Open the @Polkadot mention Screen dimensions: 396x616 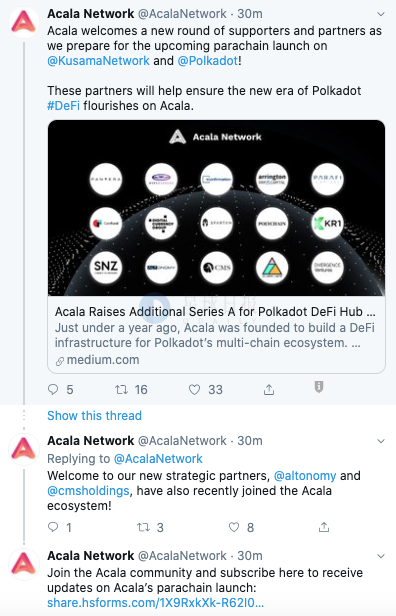[x=208, y=61]
